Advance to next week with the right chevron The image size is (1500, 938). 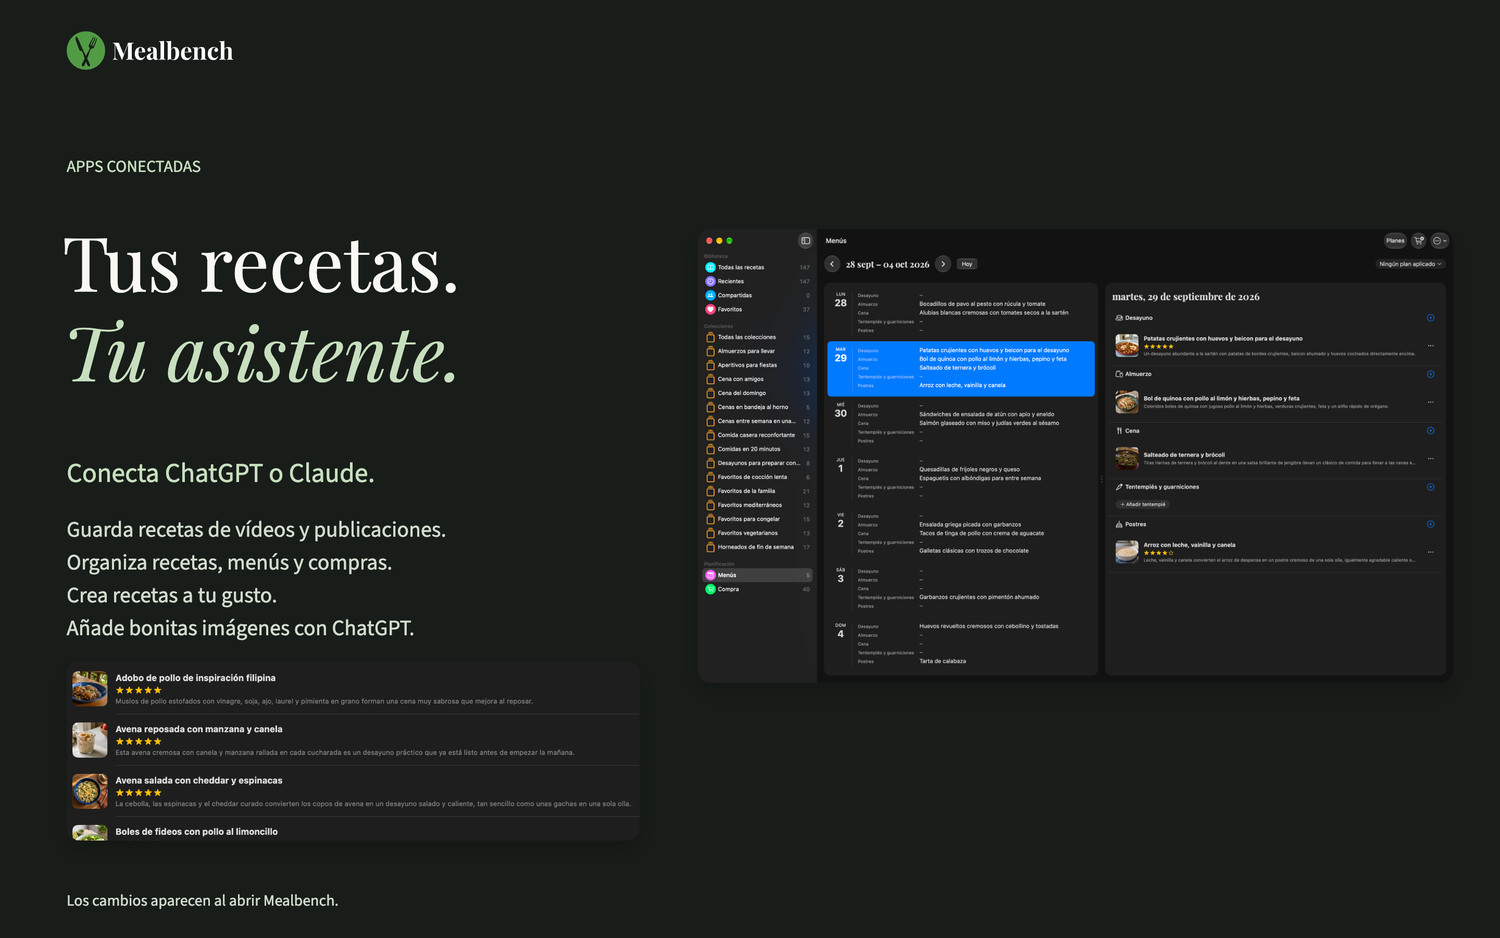click(x=943, y=264)
